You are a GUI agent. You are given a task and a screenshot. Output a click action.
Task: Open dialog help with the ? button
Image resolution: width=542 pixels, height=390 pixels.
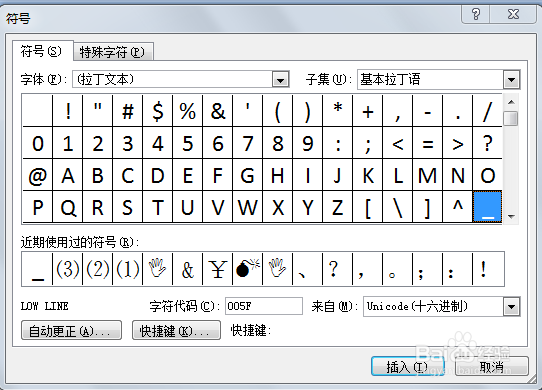point(476,15)
